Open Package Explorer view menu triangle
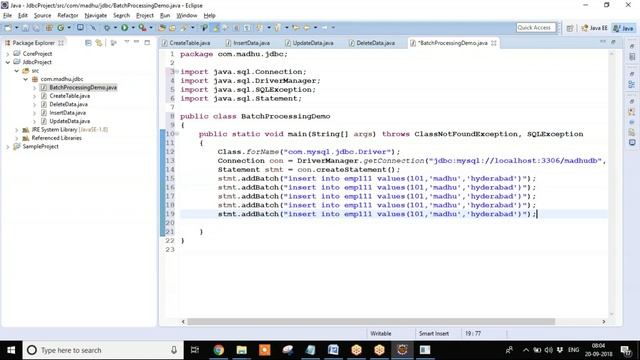This screenshot has width=640, height=360. 127,42
